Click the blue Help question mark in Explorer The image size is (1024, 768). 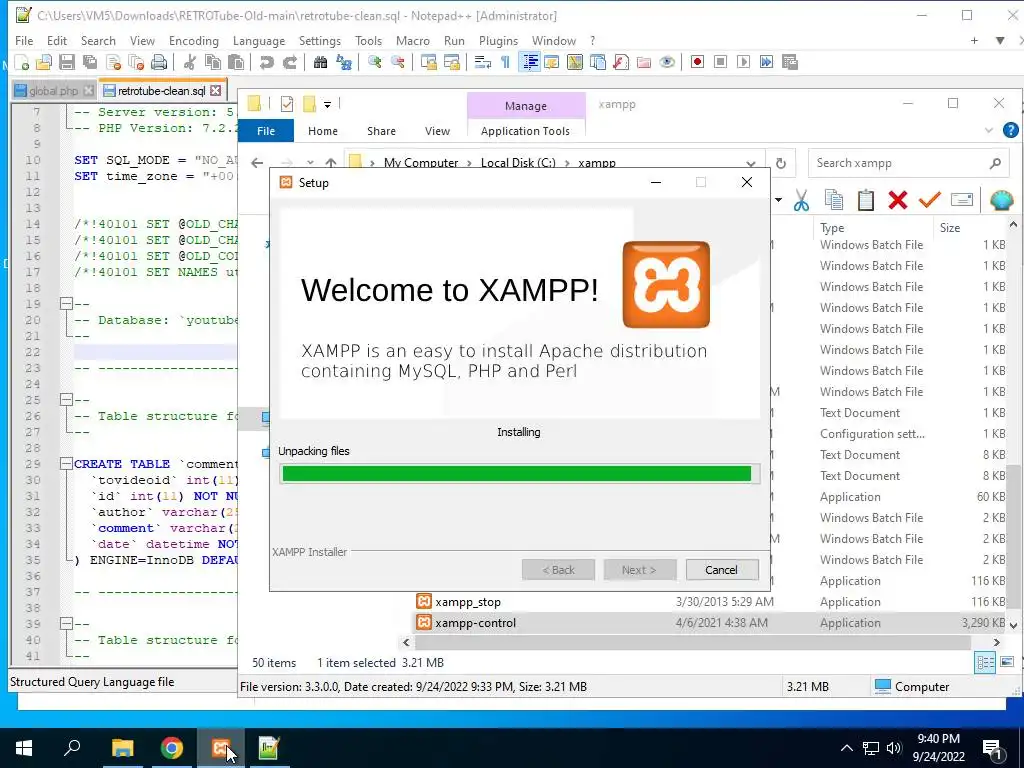[1010, 131]
